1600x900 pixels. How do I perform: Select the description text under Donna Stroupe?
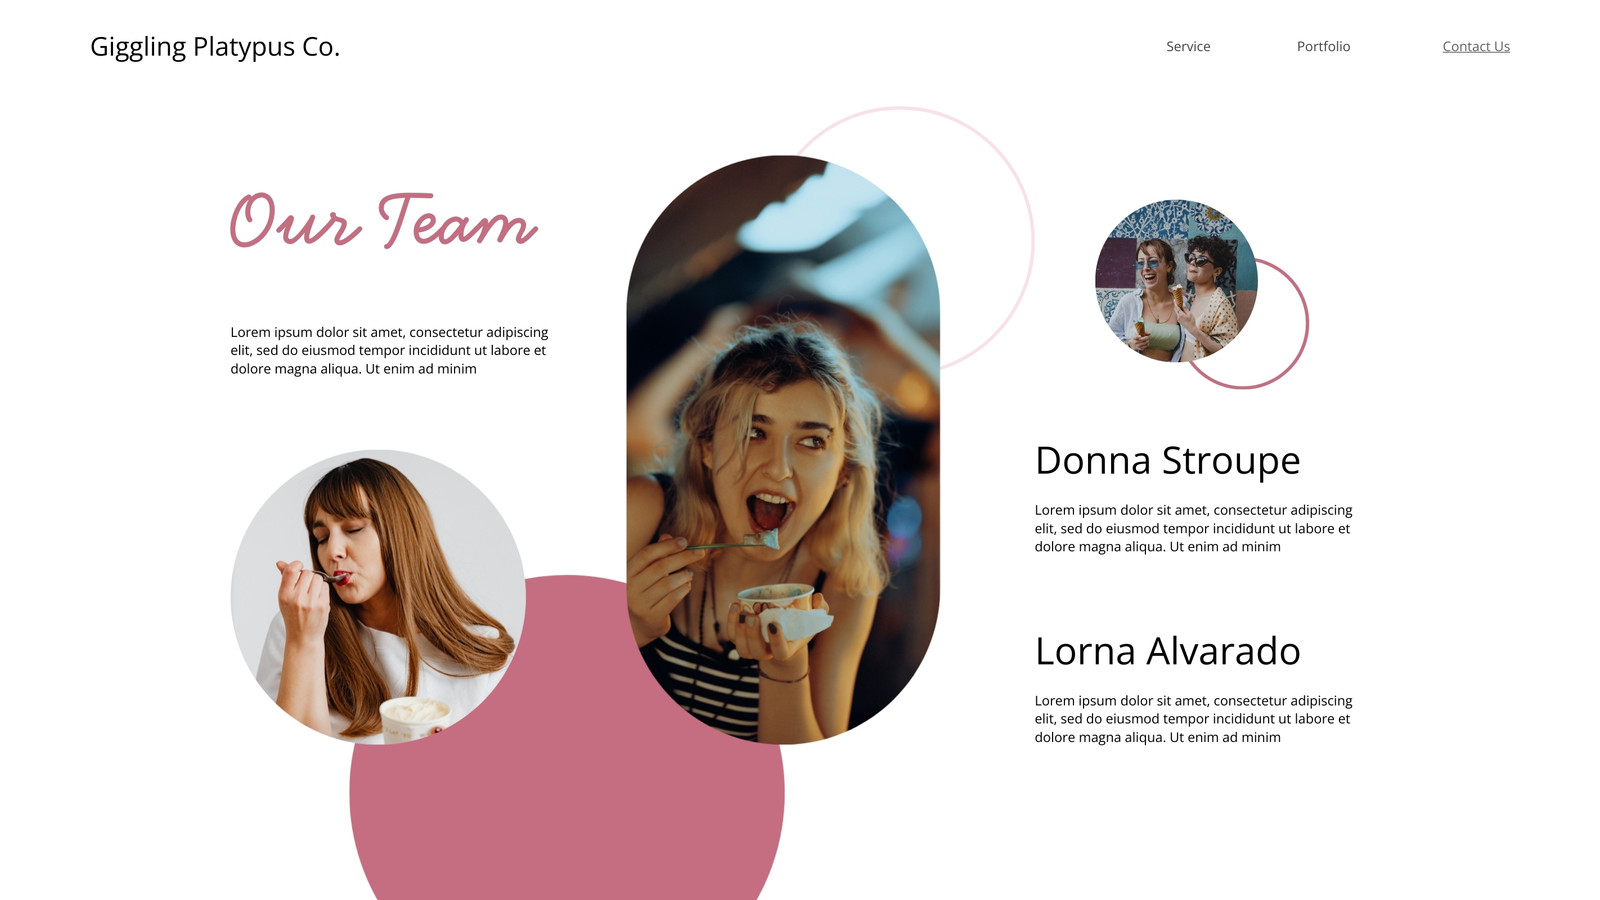pos(1193,528)
